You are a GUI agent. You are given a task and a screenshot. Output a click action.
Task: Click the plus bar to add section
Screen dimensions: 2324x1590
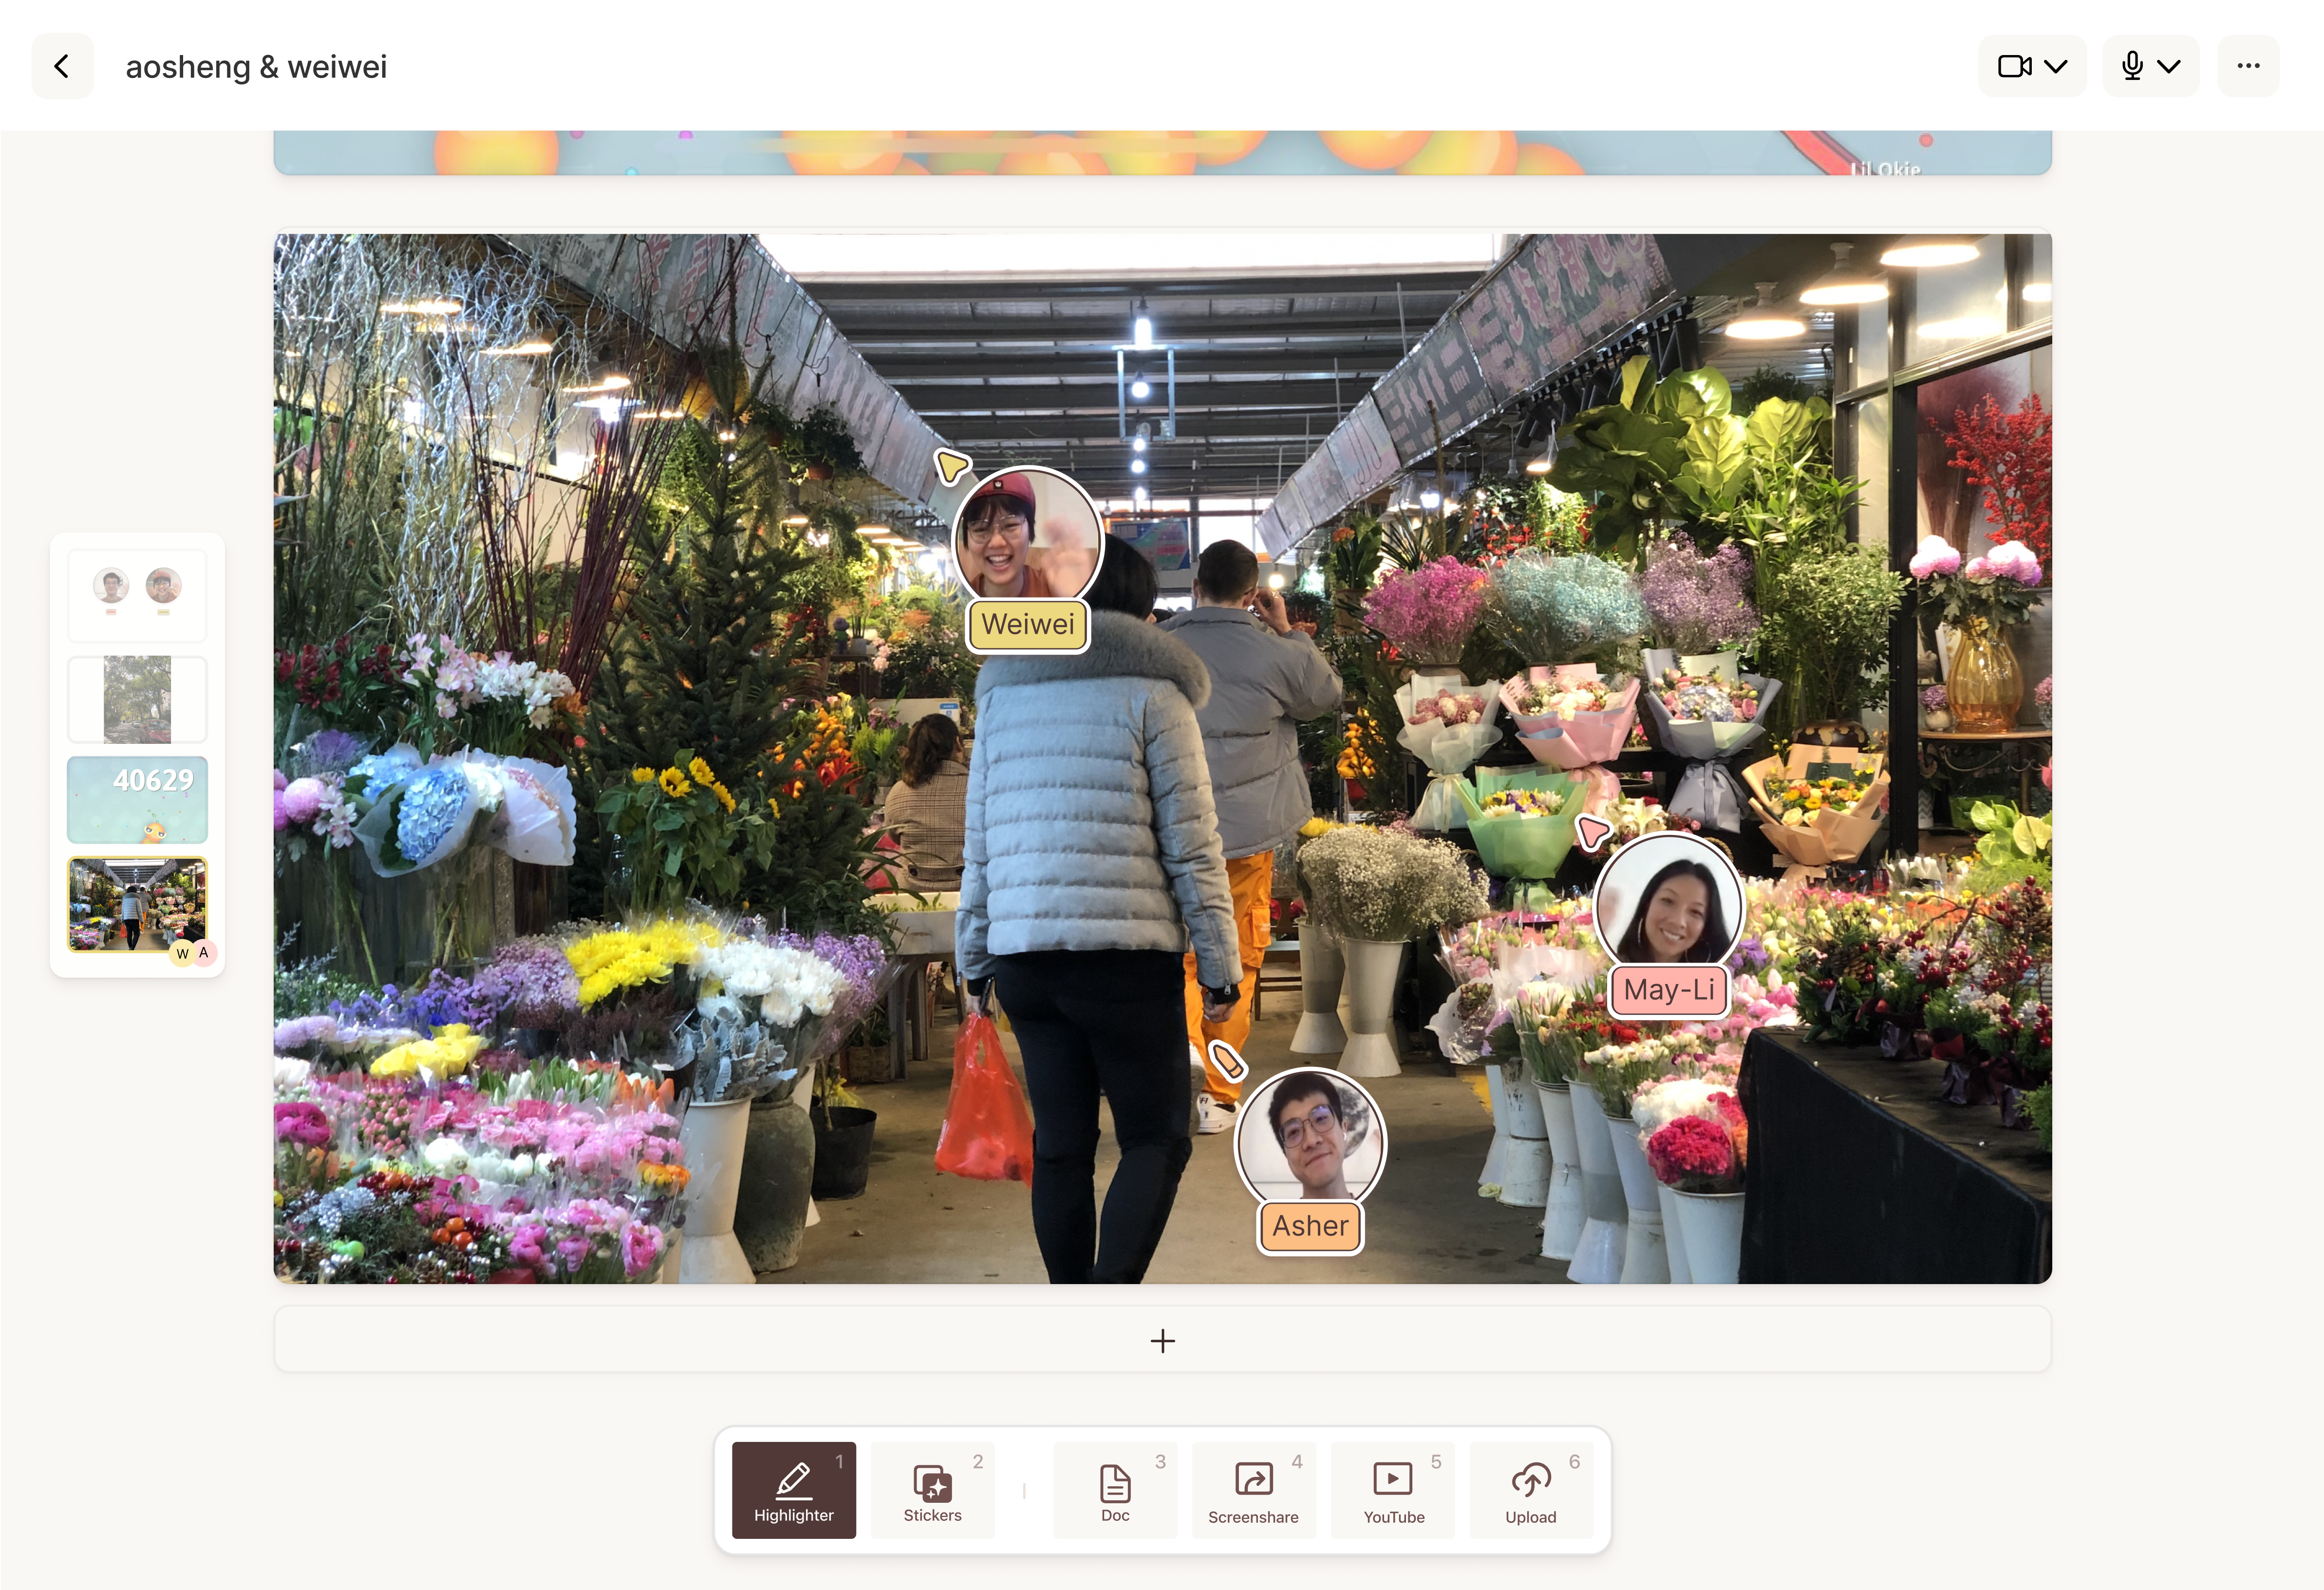click(x=1162, y=1340)
